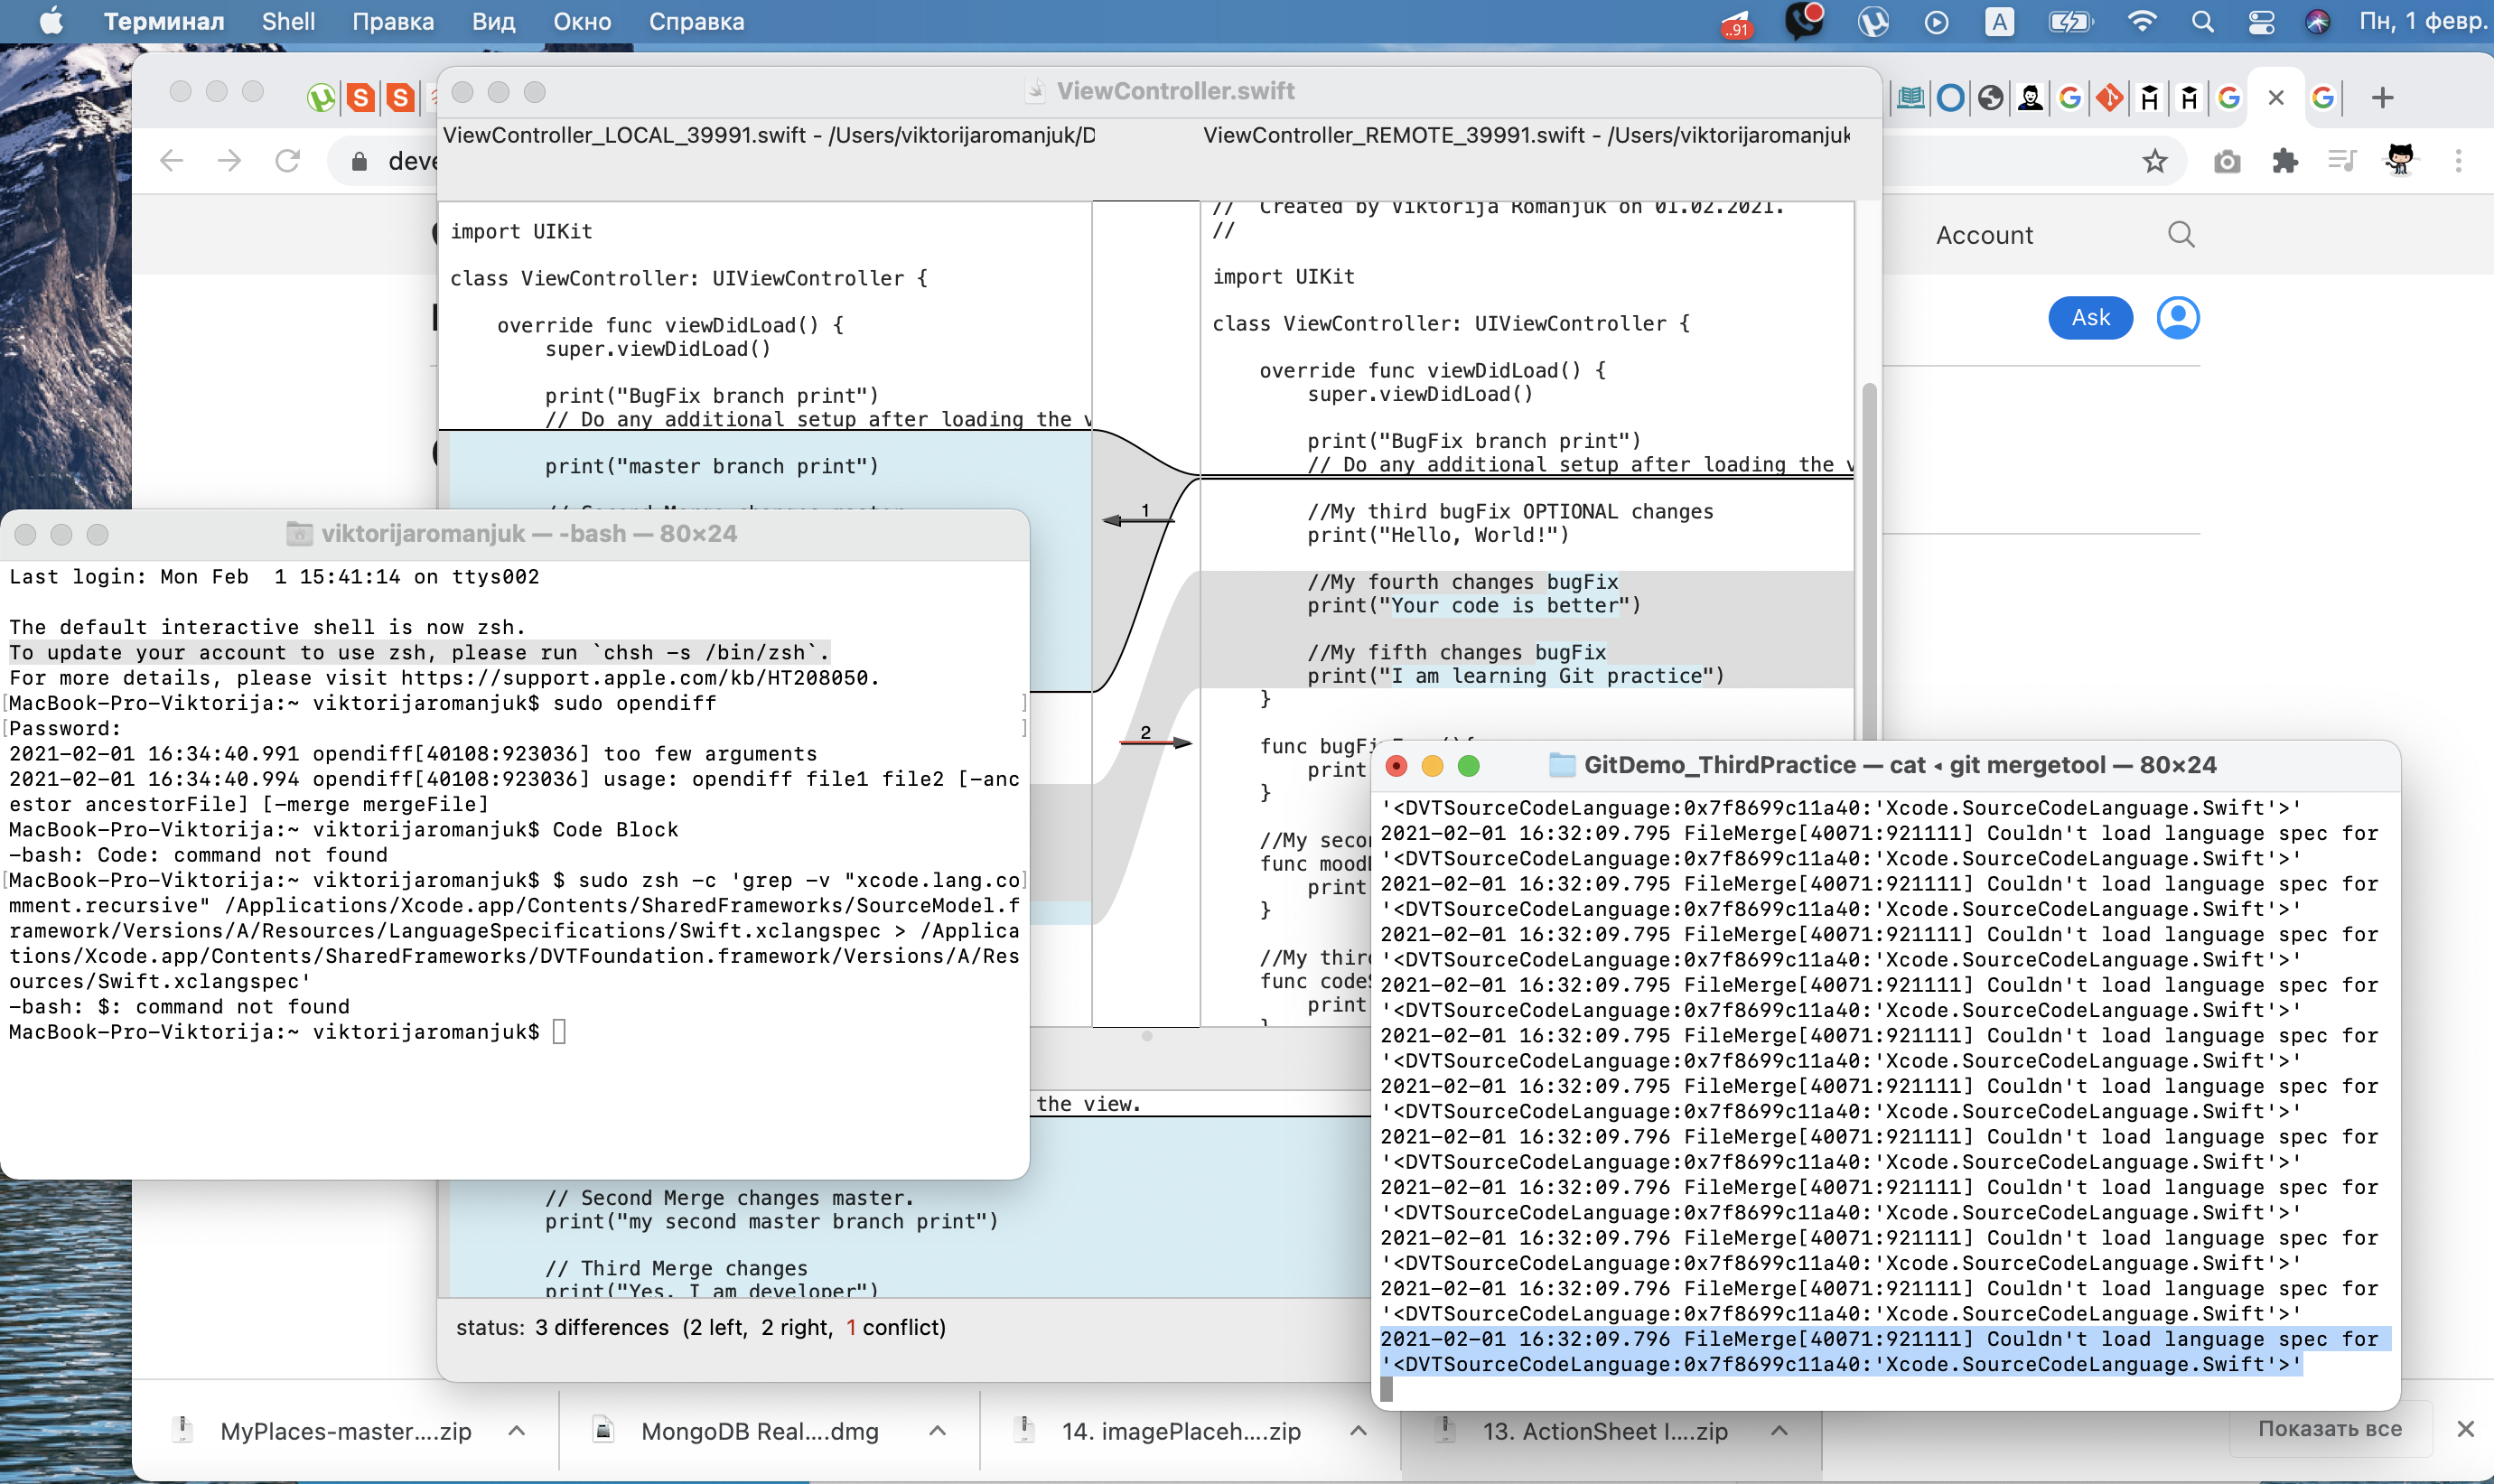Open the Вид menu
Viewport: 2494px width, 1484px height.
pos(494,21)
